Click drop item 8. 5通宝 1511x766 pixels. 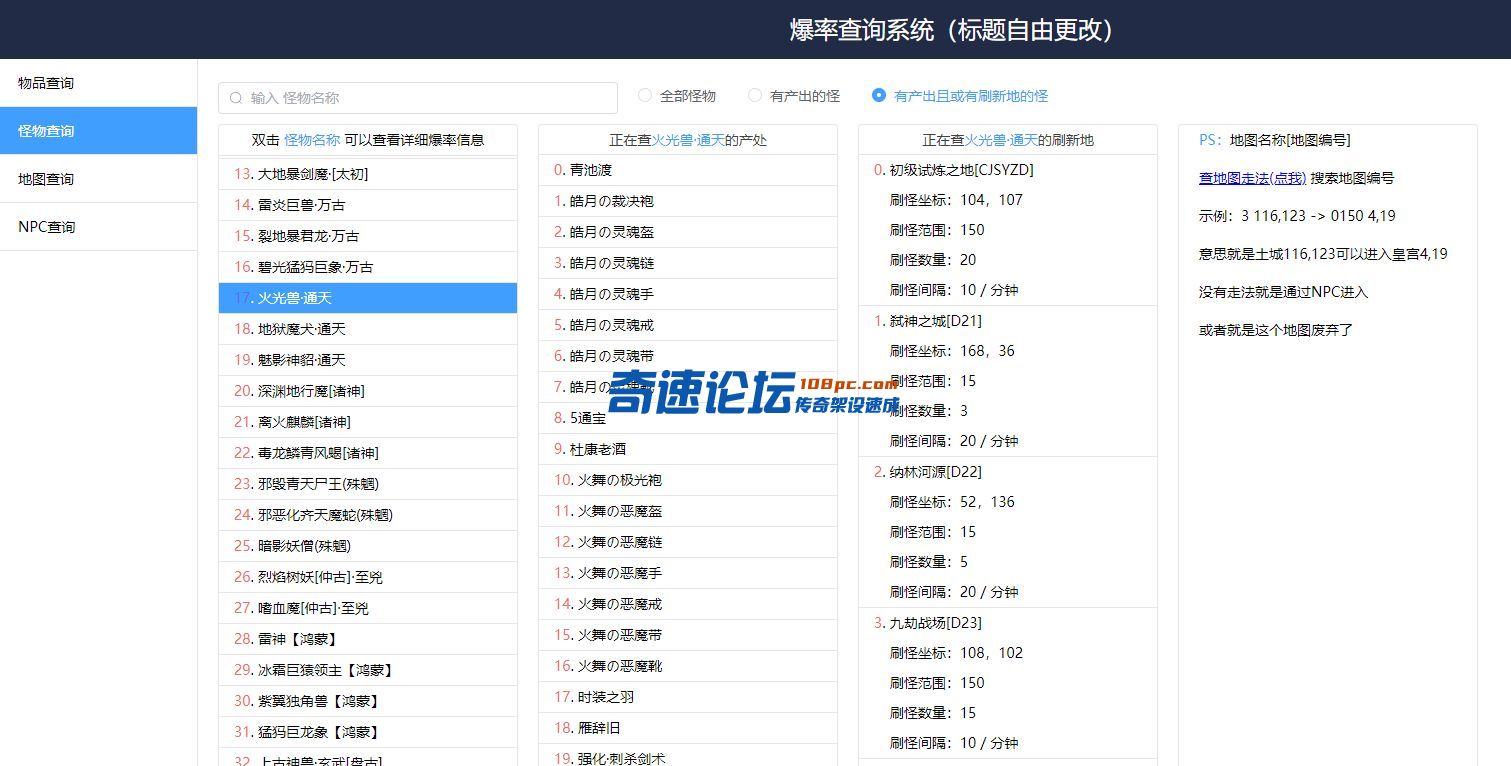tap(688, 418)
